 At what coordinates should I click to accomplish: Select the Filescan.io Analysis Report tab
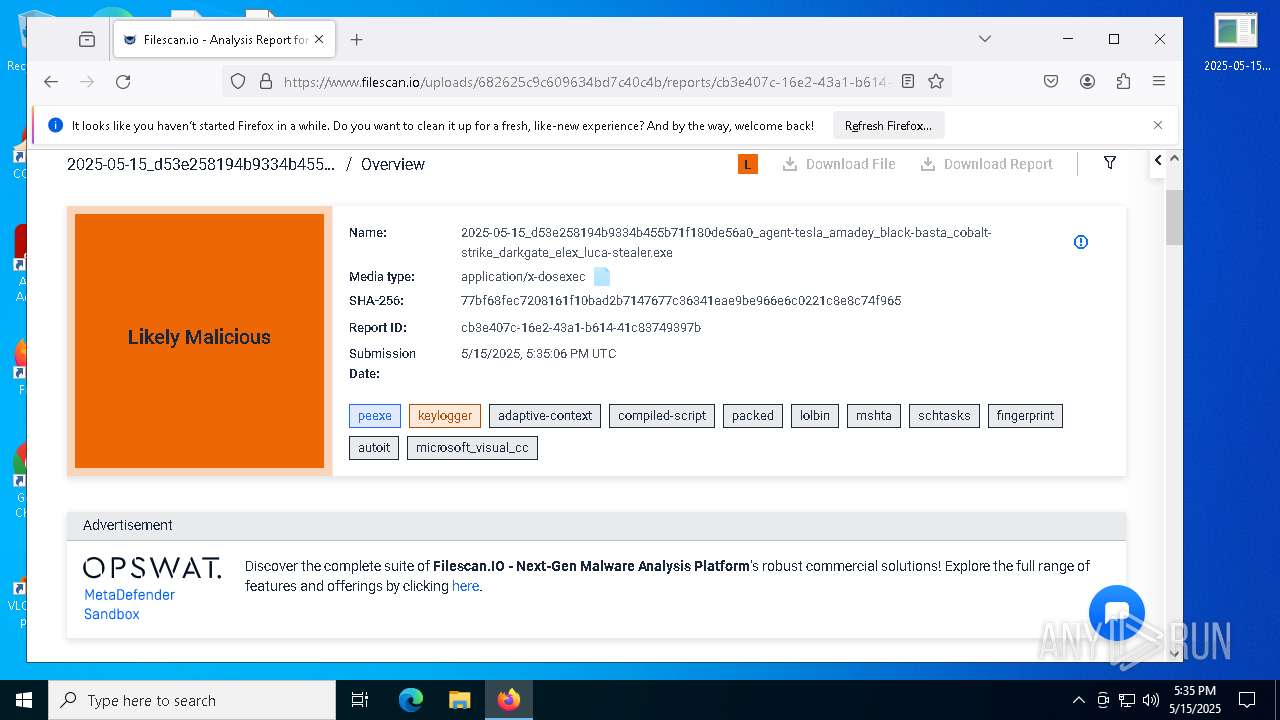(222, 39)
